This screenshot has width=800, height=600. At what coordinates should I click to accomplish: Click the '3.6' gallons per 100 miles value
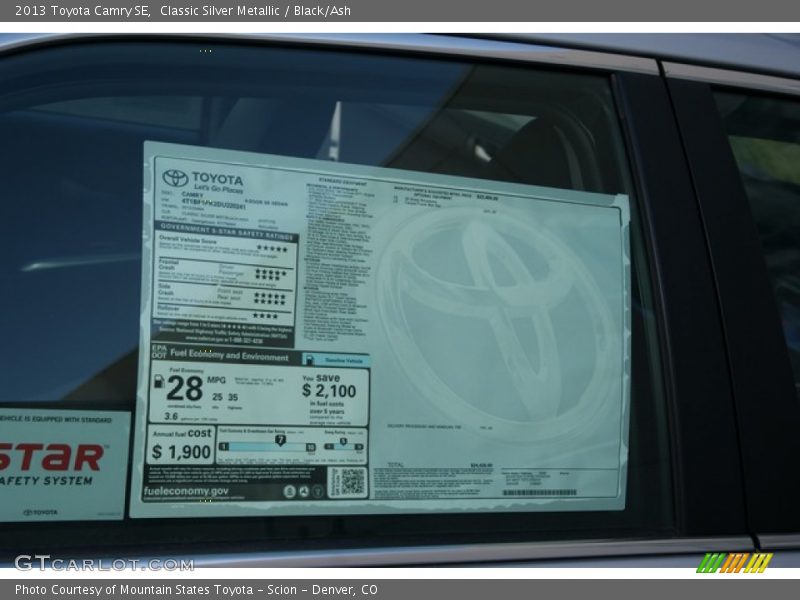[x=171, y=416]
